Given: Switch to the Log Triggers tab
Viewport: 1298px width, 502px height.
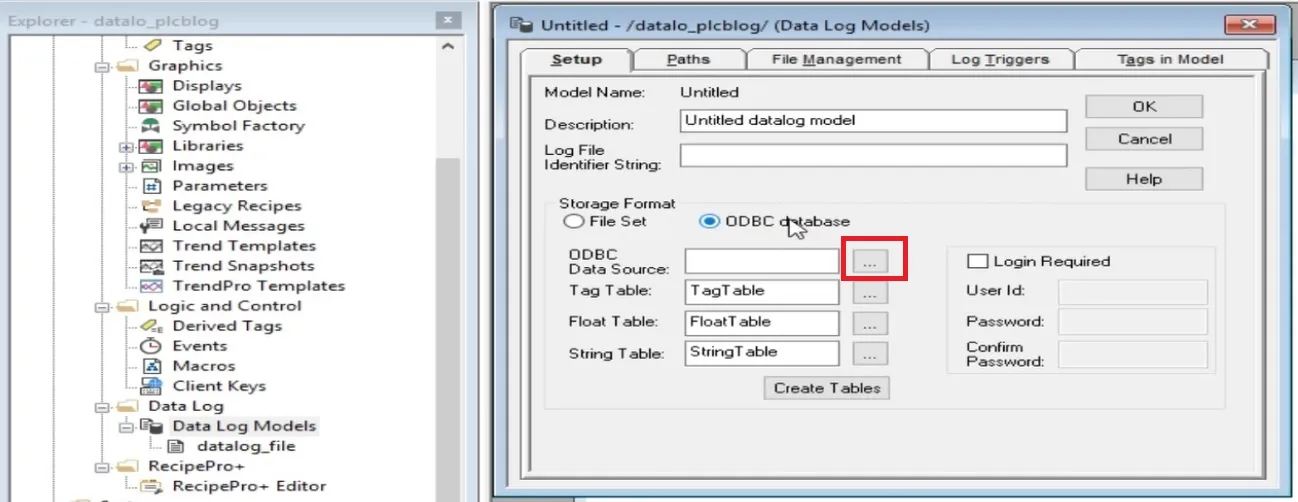Looking at the screenshot, I should (1000, 59).
